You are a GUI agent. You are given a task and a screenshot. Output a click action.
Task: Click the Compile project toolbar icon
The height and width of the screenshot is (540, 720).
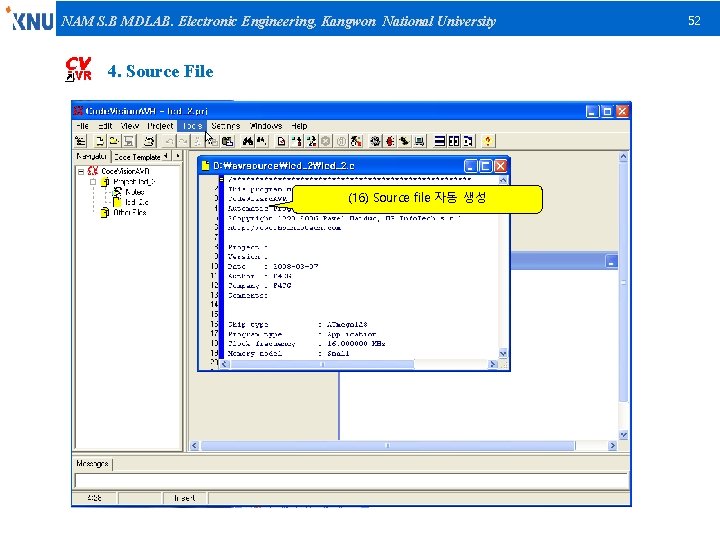[297, 141]
